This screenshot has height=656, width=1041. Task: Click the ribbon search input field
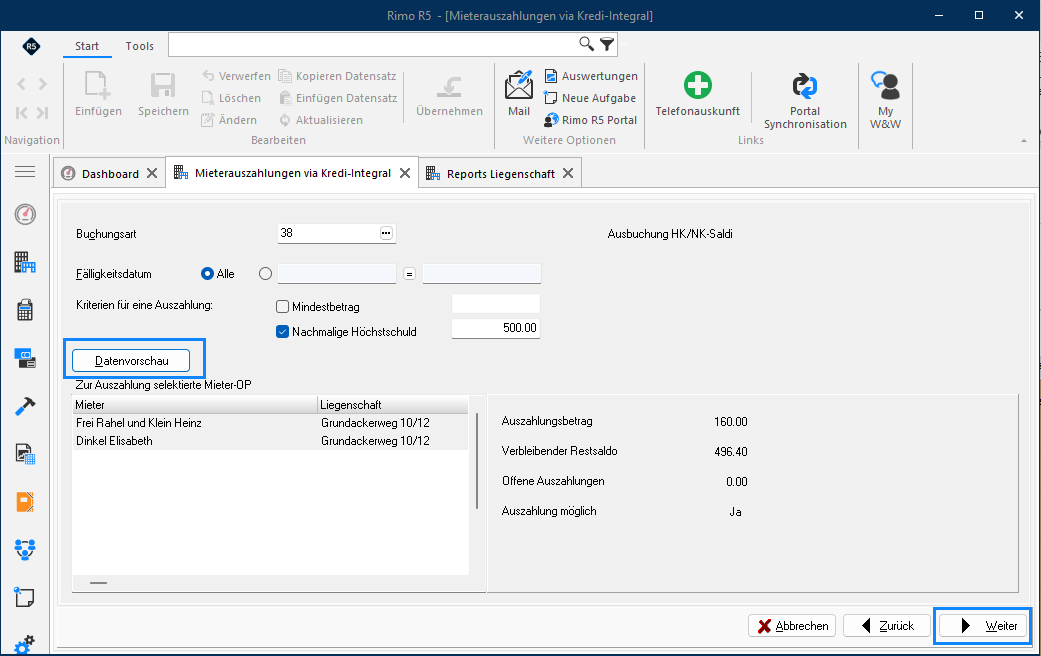coord(372,44)
